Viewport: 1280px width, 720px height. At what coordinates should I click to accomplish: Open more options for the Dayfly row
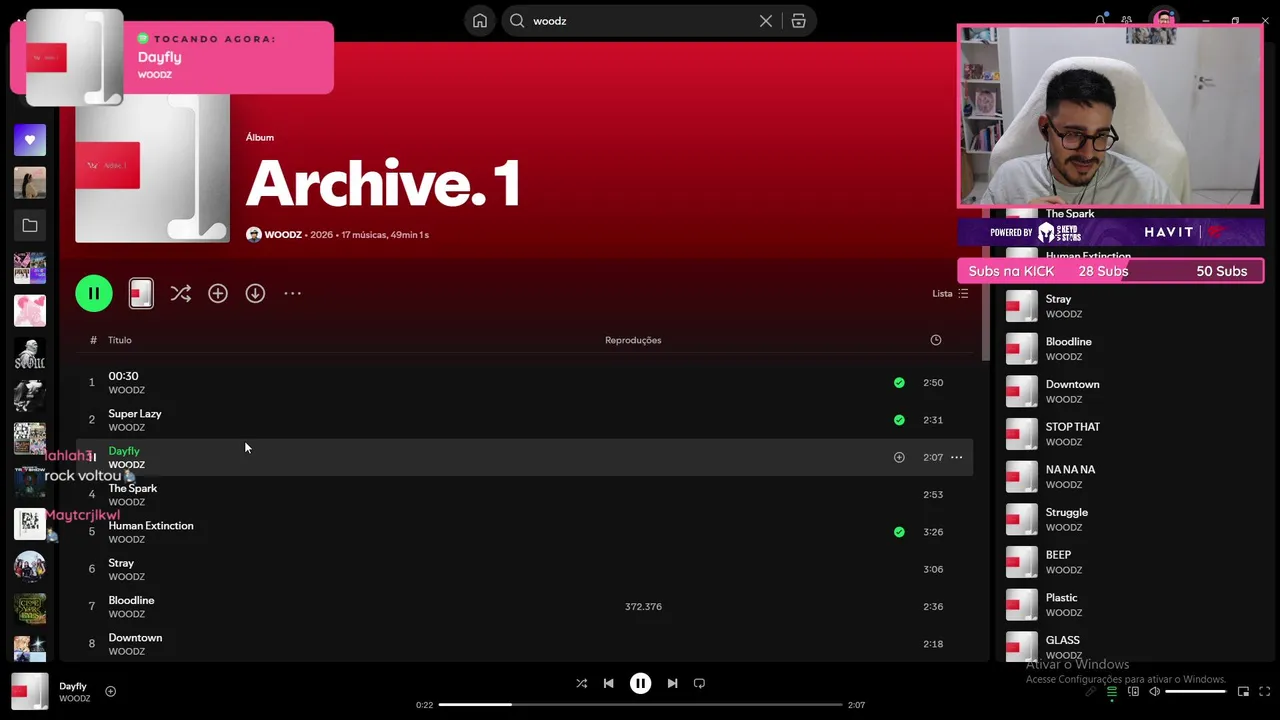click(x=957, y=457)
